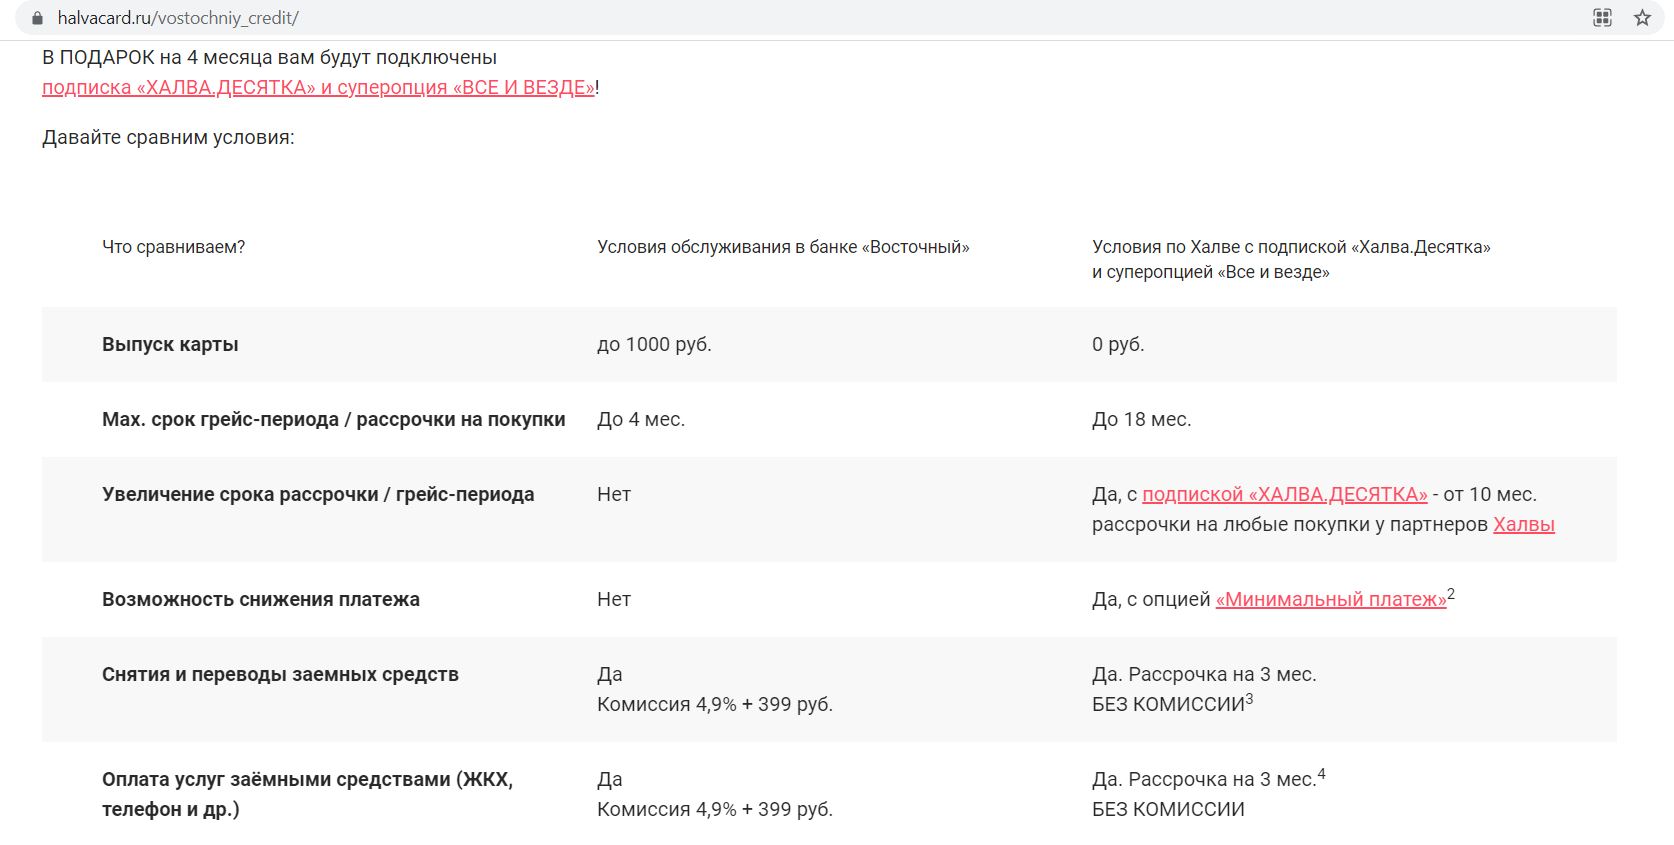Screen dimensions: 1674x845
Task: Click the halvacard.ru address bar URL
Action: tap(178, 18)
